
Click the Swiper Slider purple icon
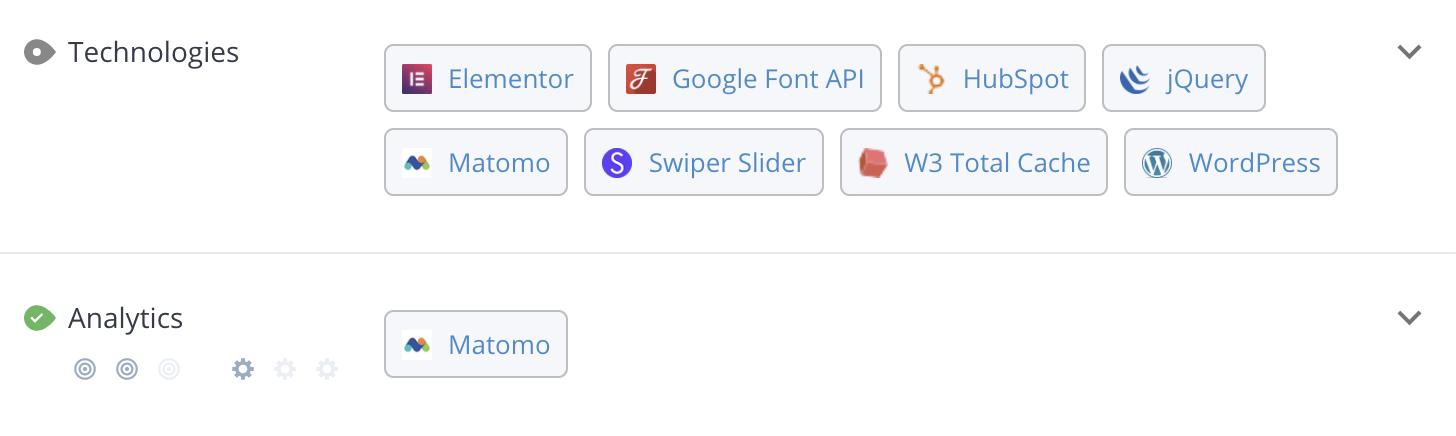coord(617,163)
